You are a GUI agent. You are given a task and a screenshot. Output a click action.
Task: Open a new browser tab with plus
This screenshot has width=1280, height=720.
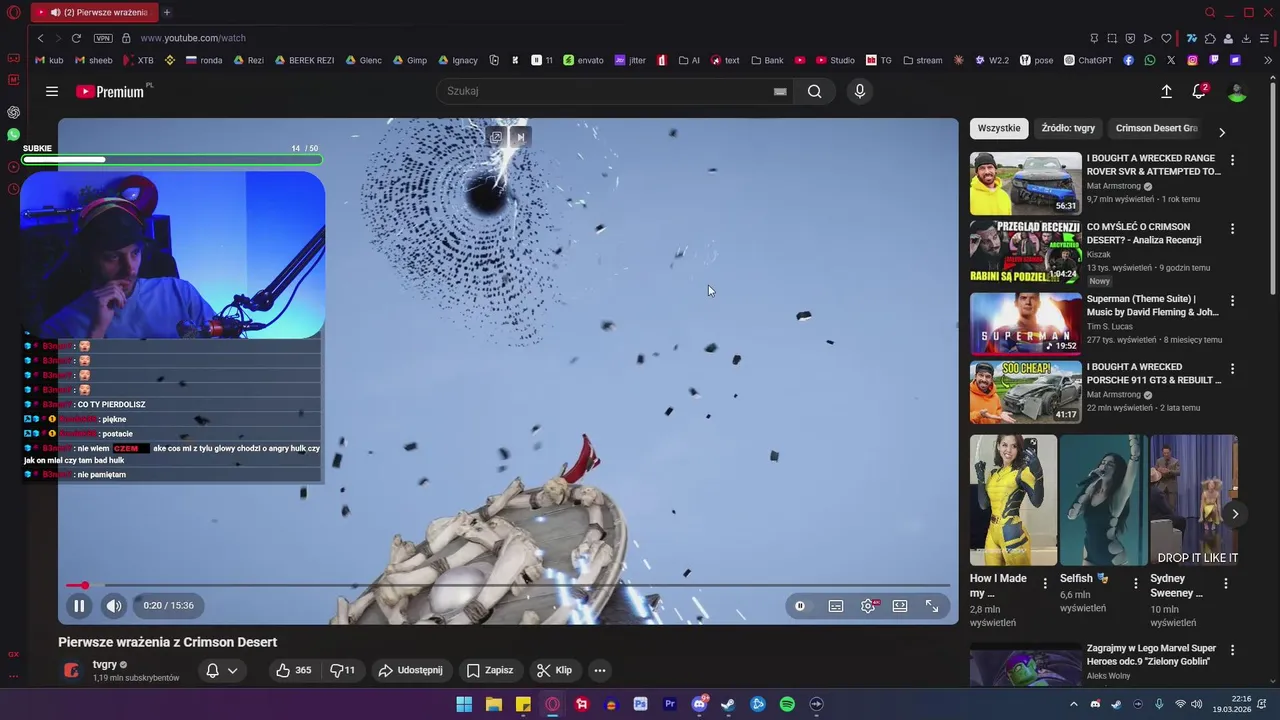tap(167, 12)
